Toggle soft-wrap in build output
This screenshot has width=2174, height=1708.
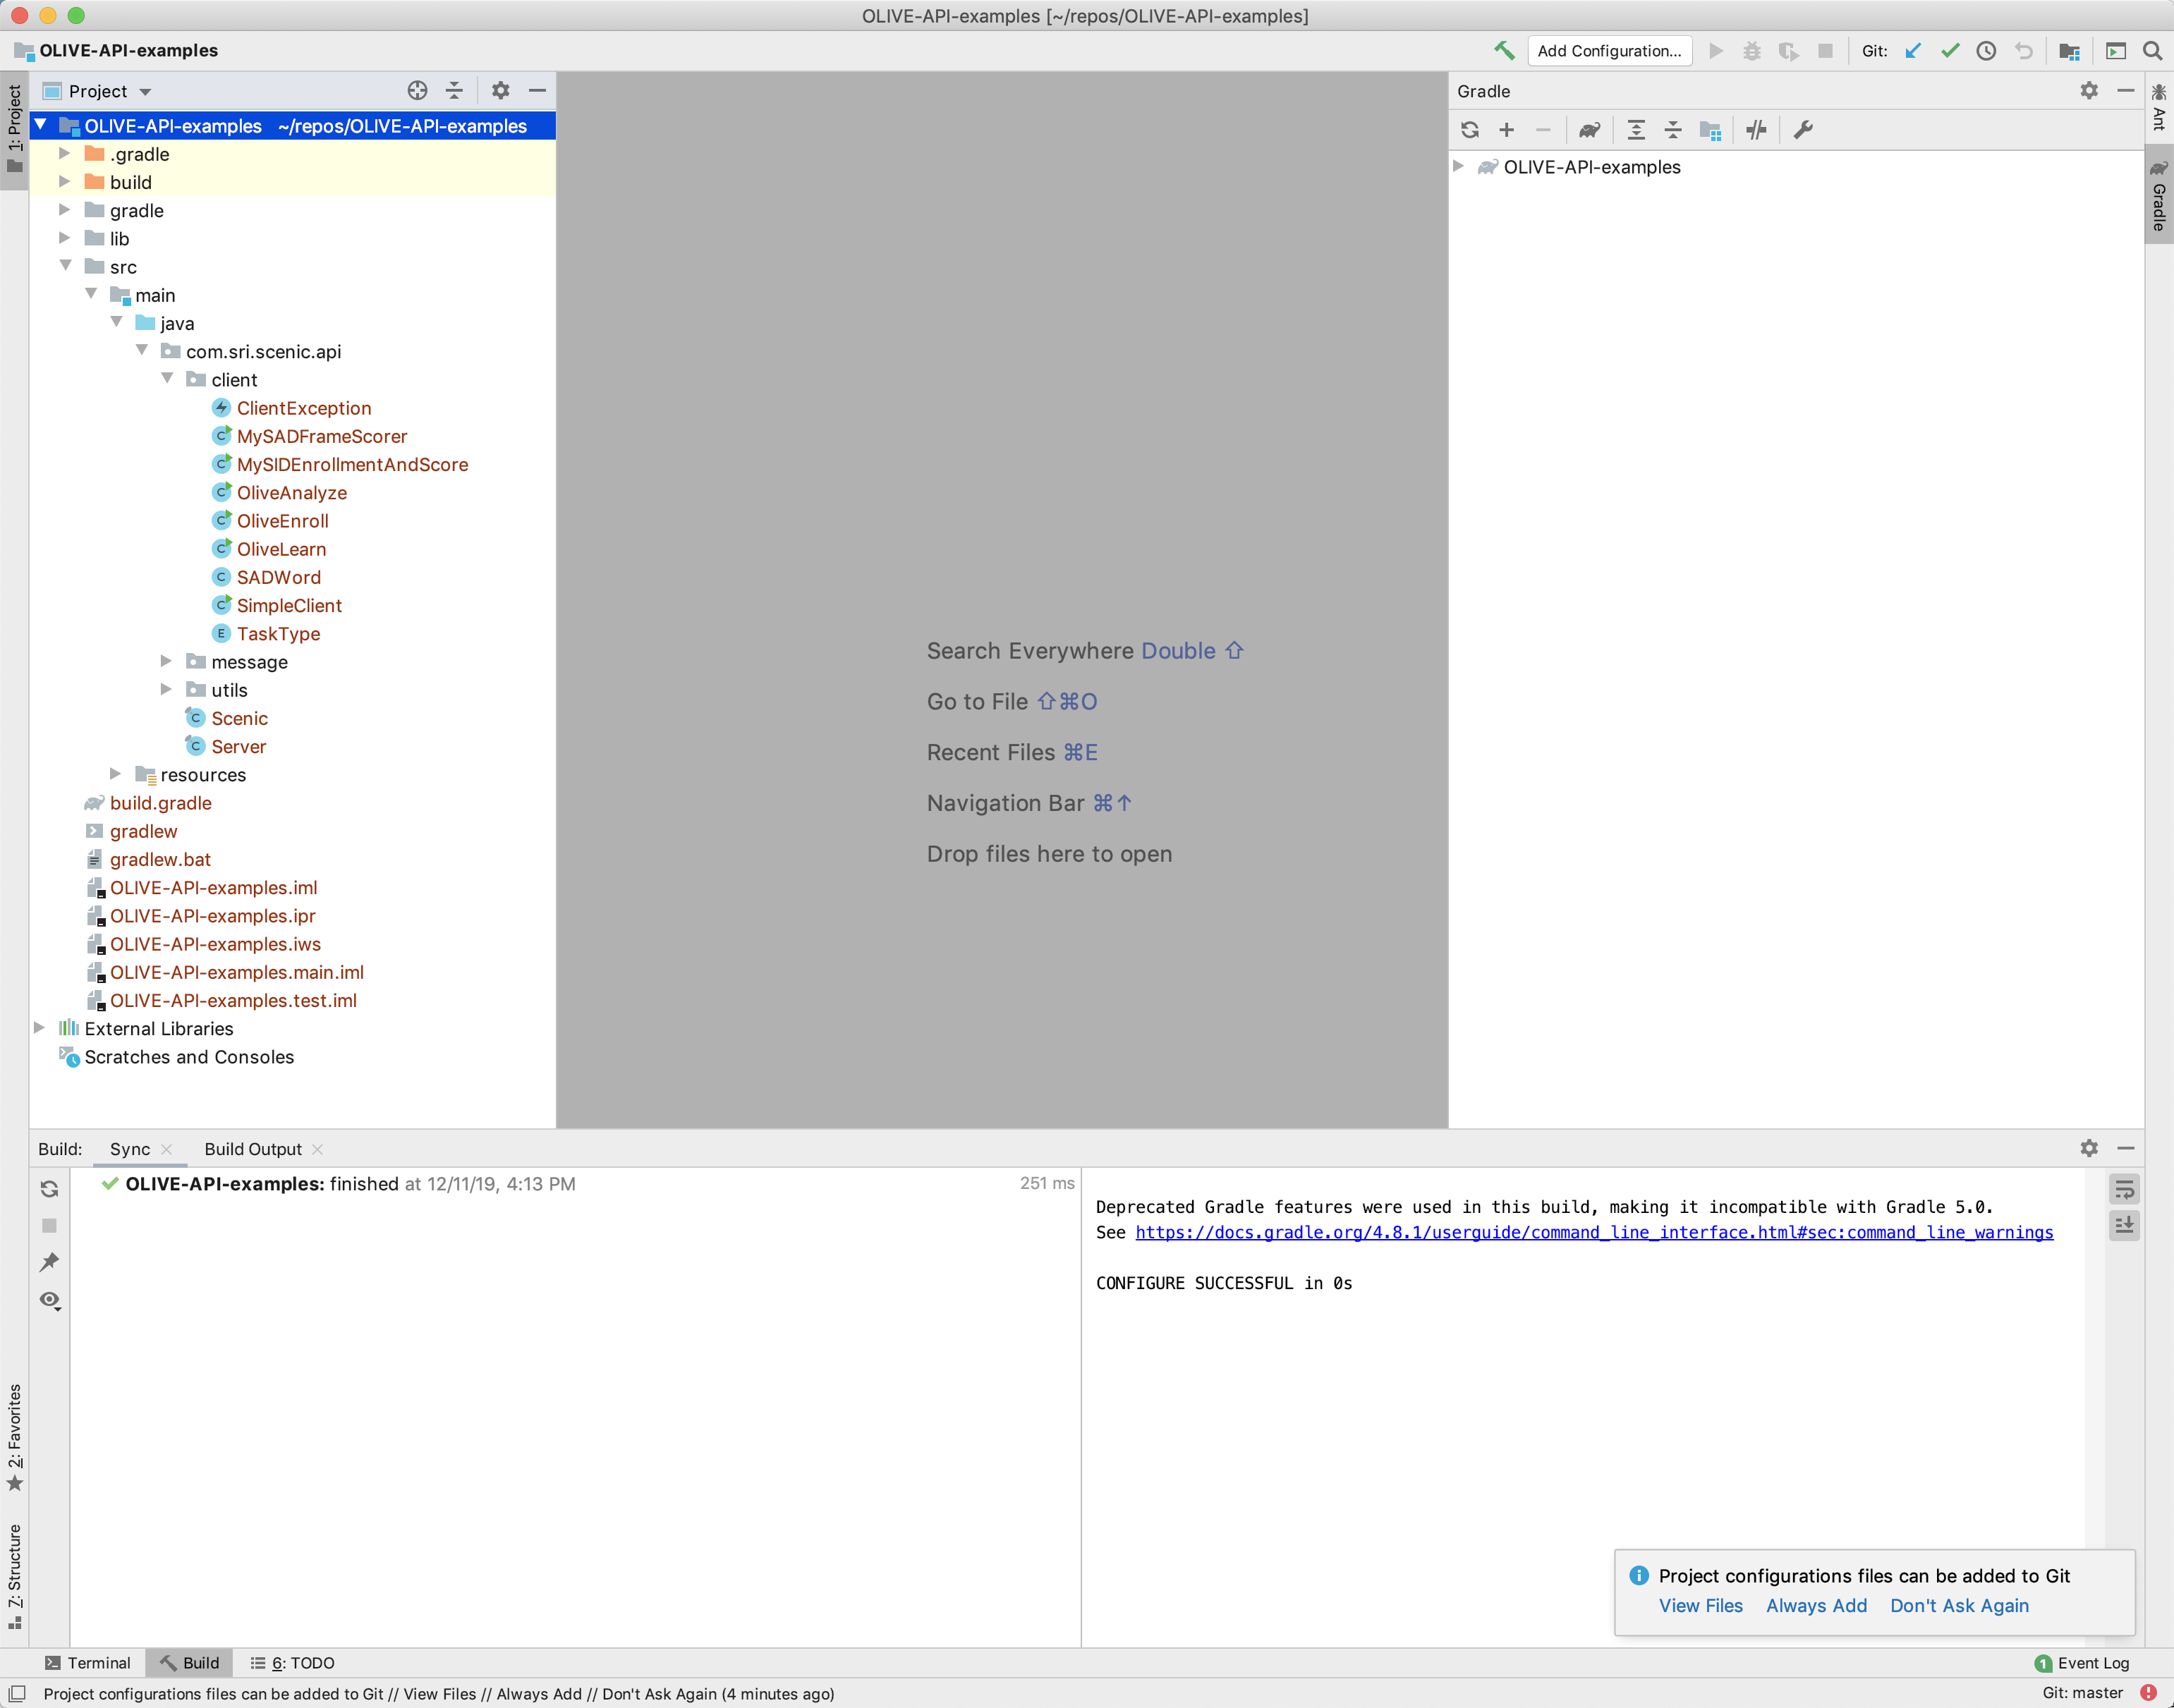pos(2124,1189)
